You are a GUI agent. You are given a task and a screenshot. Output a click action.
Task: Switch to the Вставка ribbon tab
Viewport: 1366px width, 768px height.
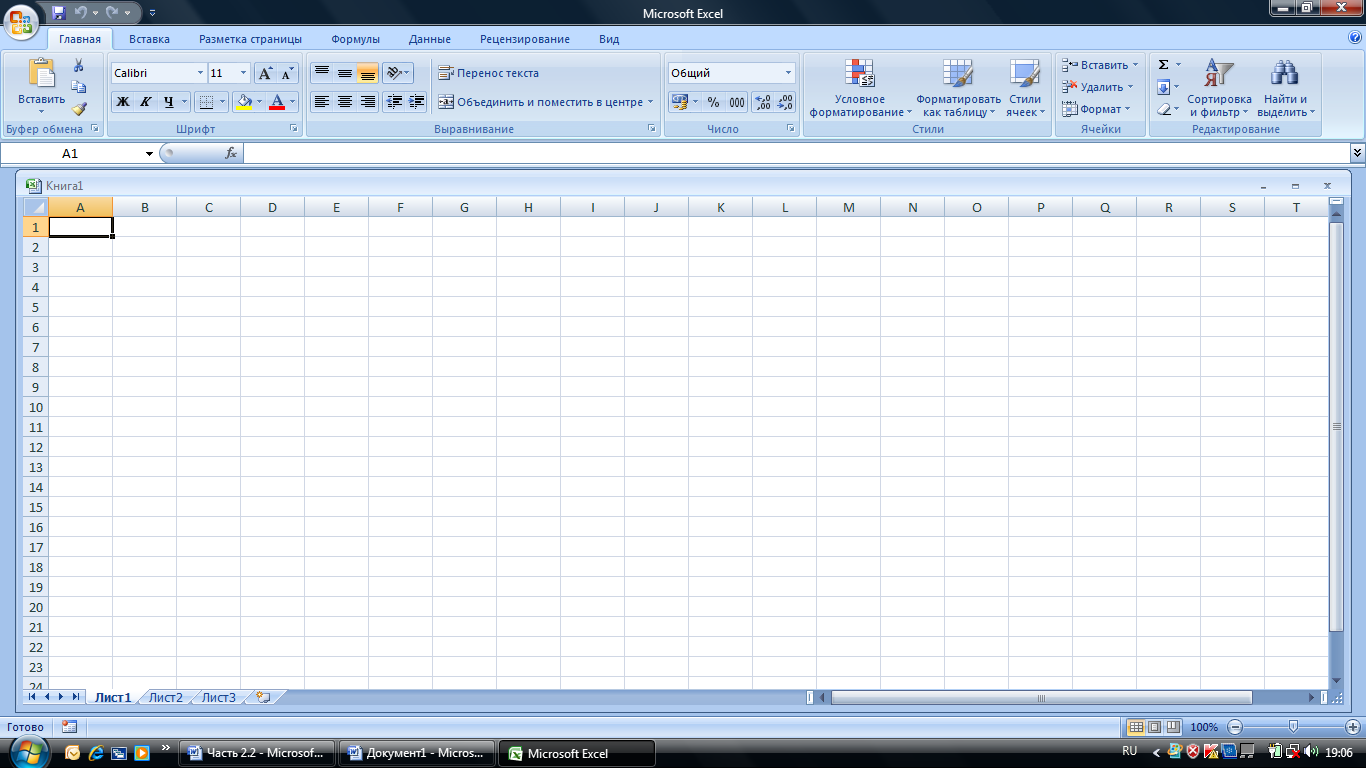coord(149,39)
